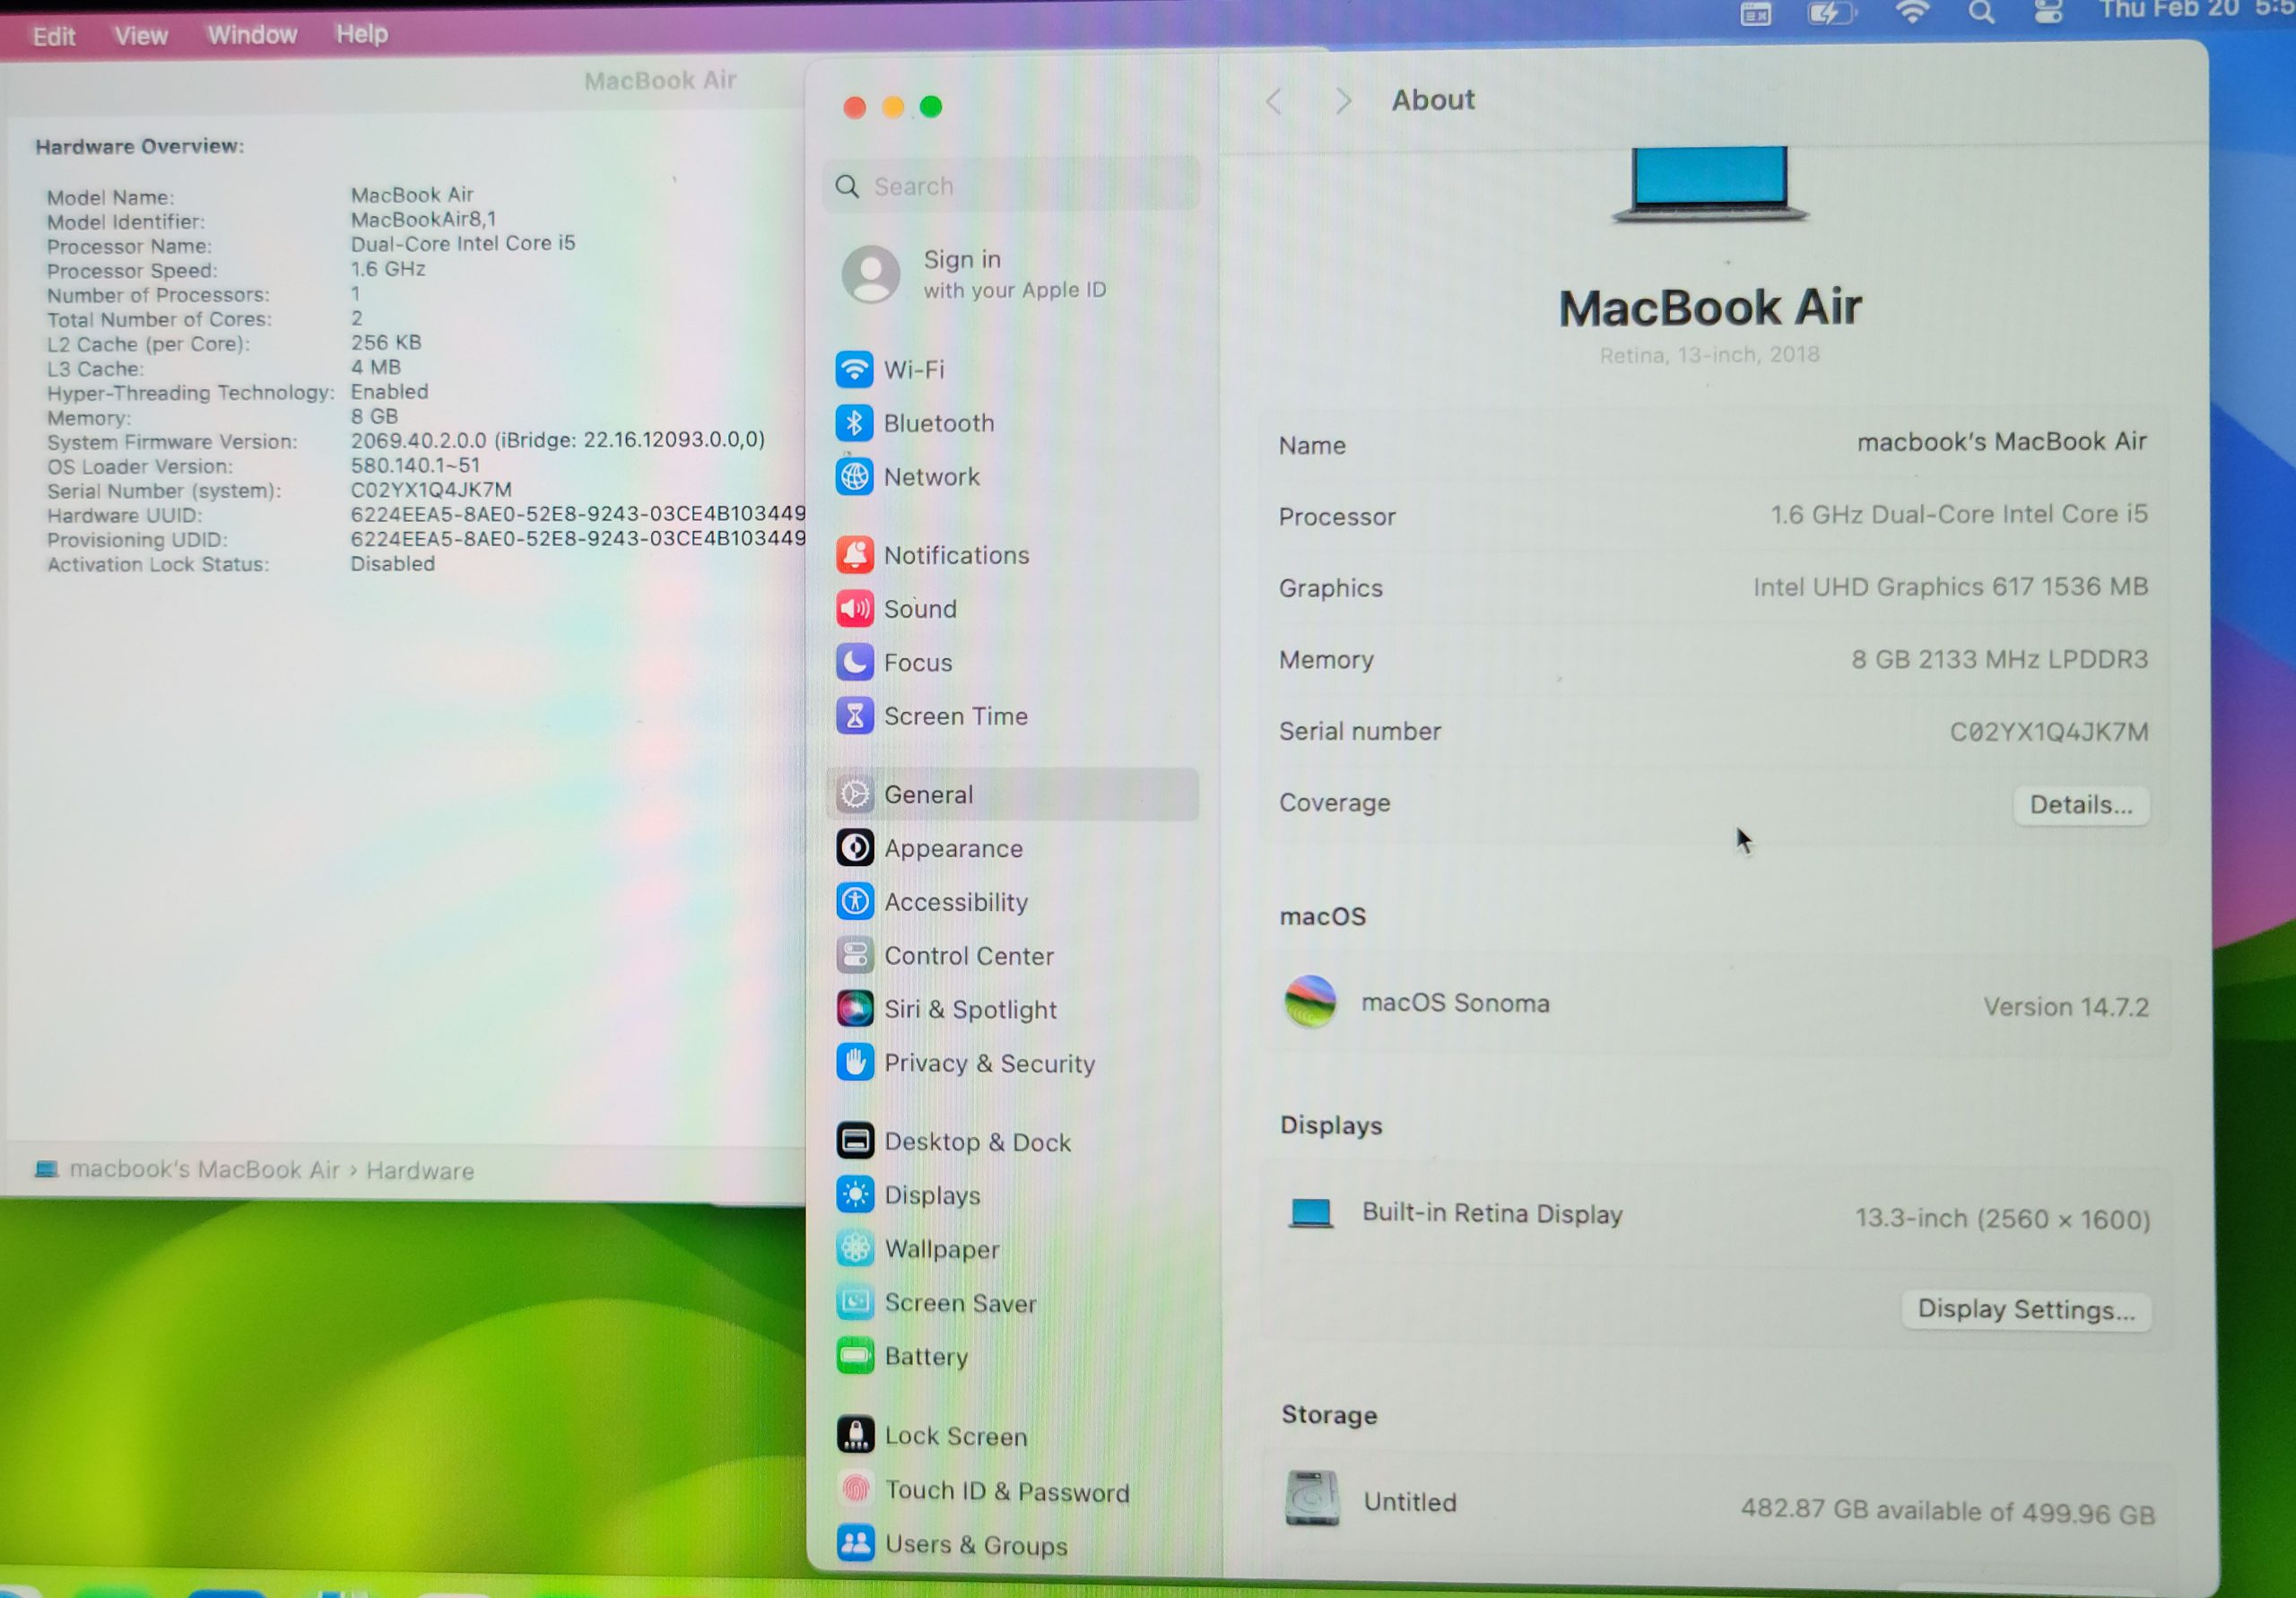Open Notifications preferences

coord(955,555)
